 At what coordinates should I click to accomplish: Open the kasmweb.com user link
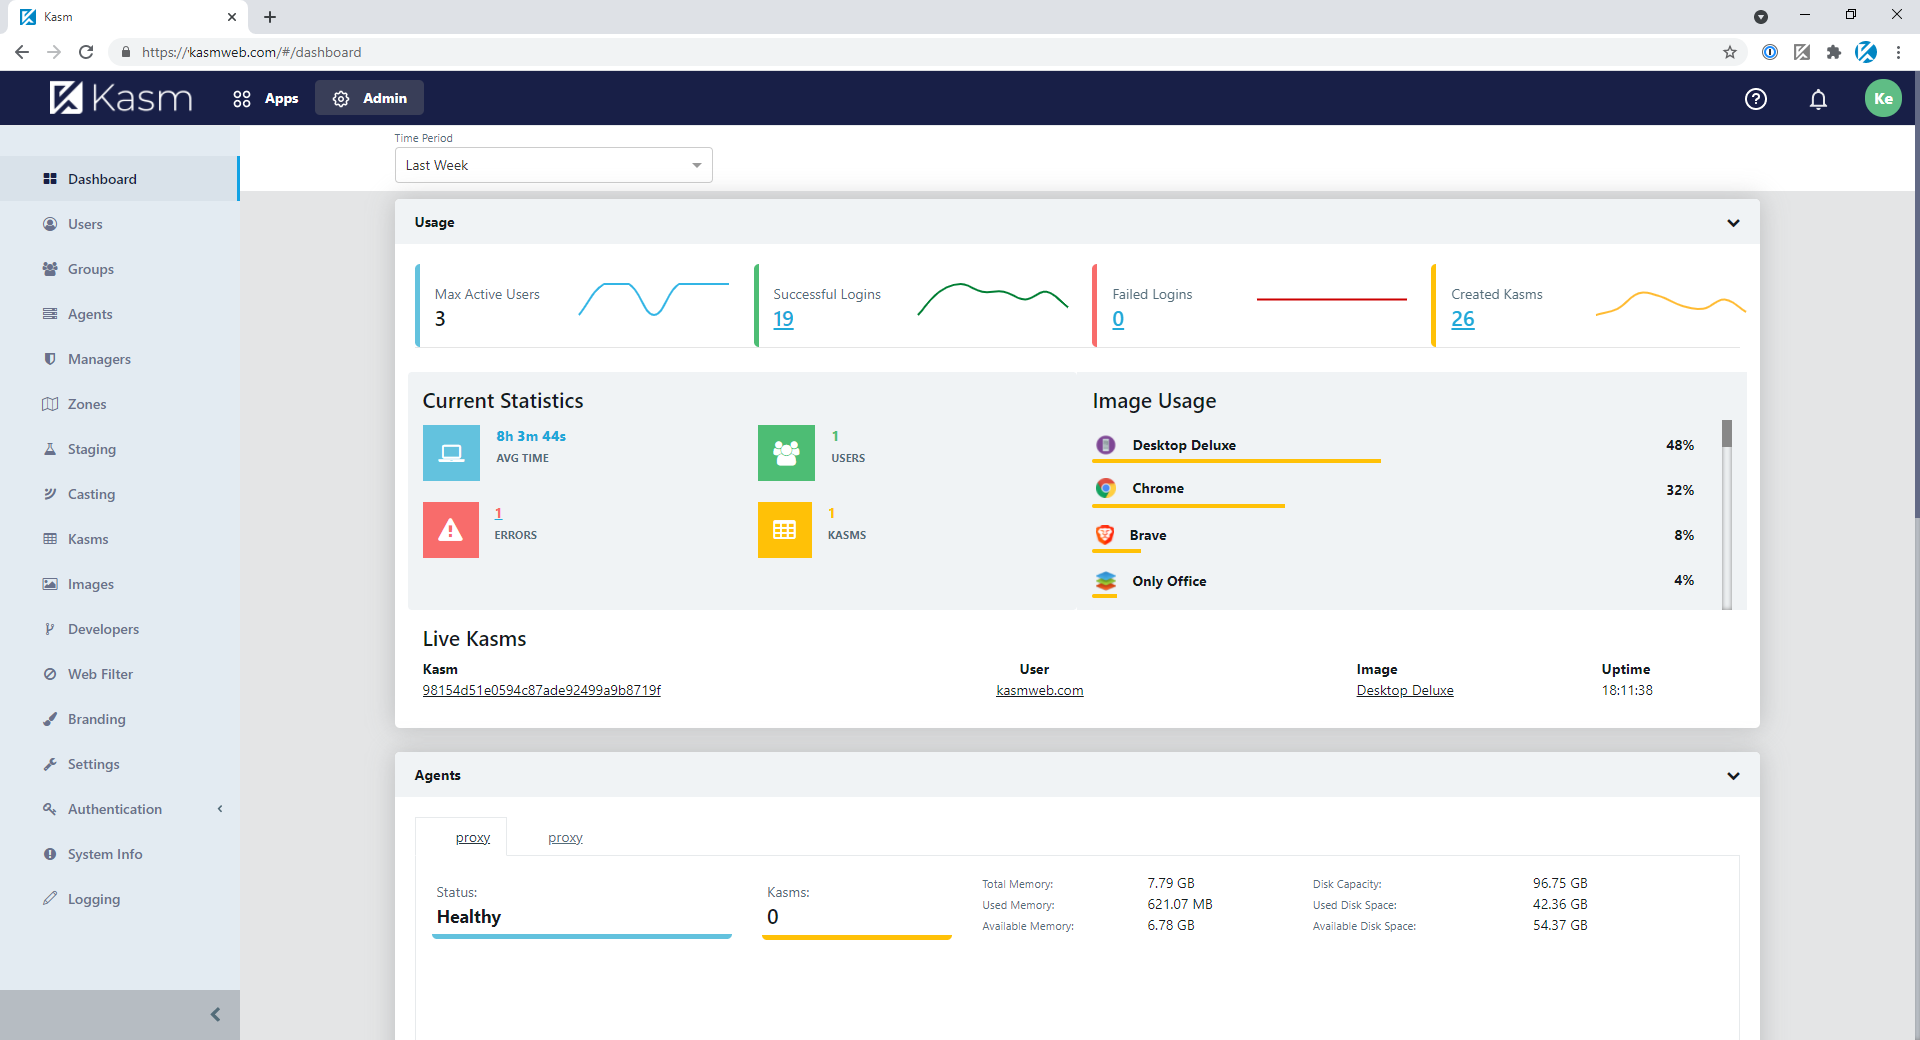[1039, 690]
